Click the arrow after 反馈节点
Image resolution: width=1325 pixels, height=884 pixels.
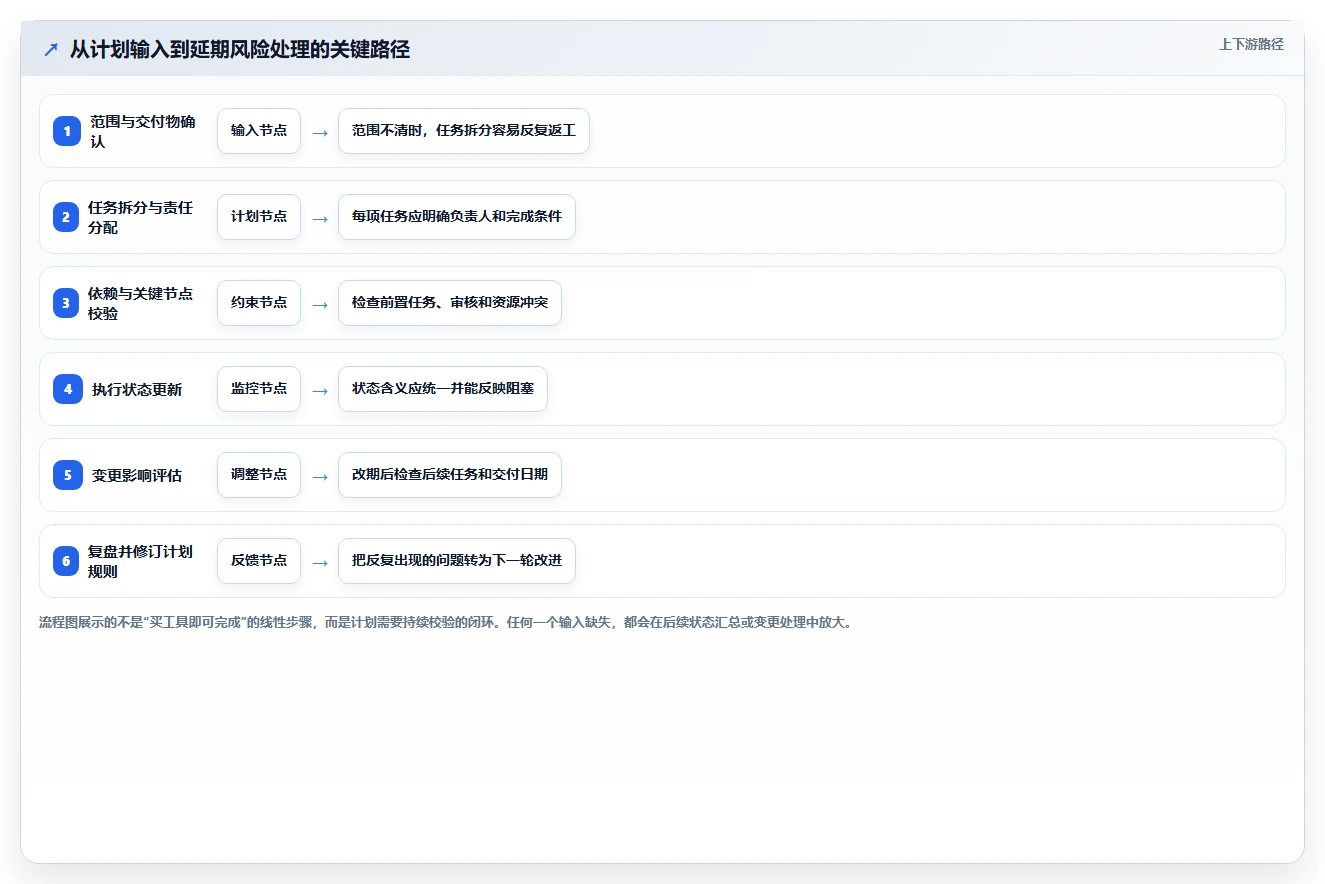(320, 562)
